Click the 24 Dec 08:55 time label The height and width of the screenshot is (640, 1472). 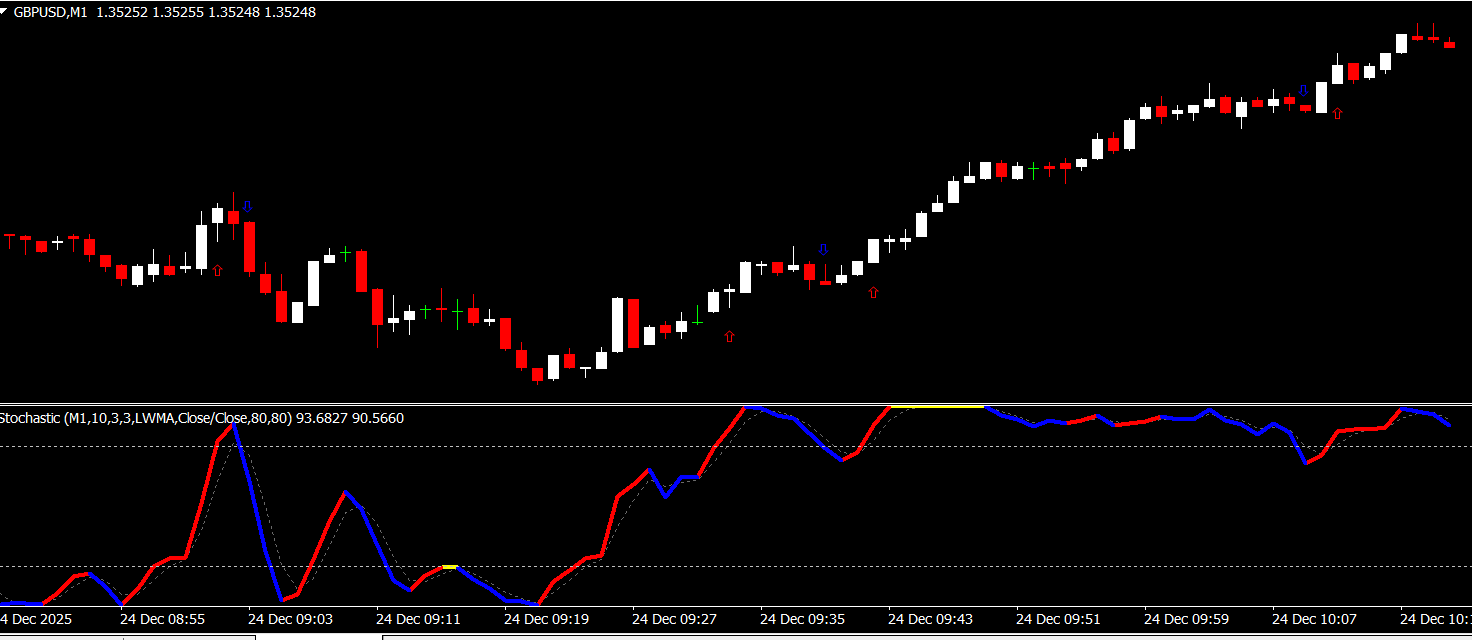pyautogui.click(x=163, y=619)
